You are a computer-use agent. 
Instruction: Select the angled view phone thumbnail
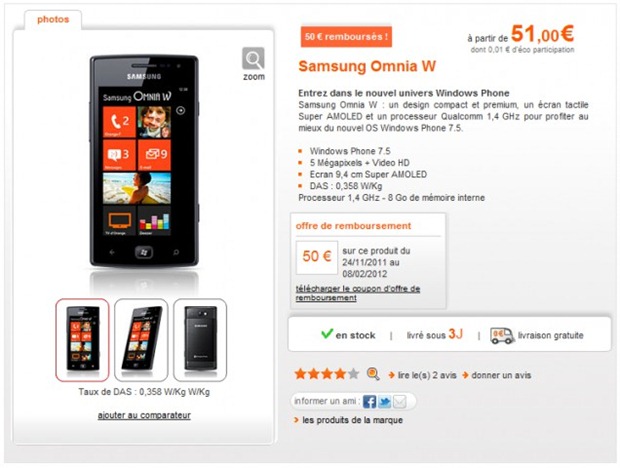[x=141, y=340]
